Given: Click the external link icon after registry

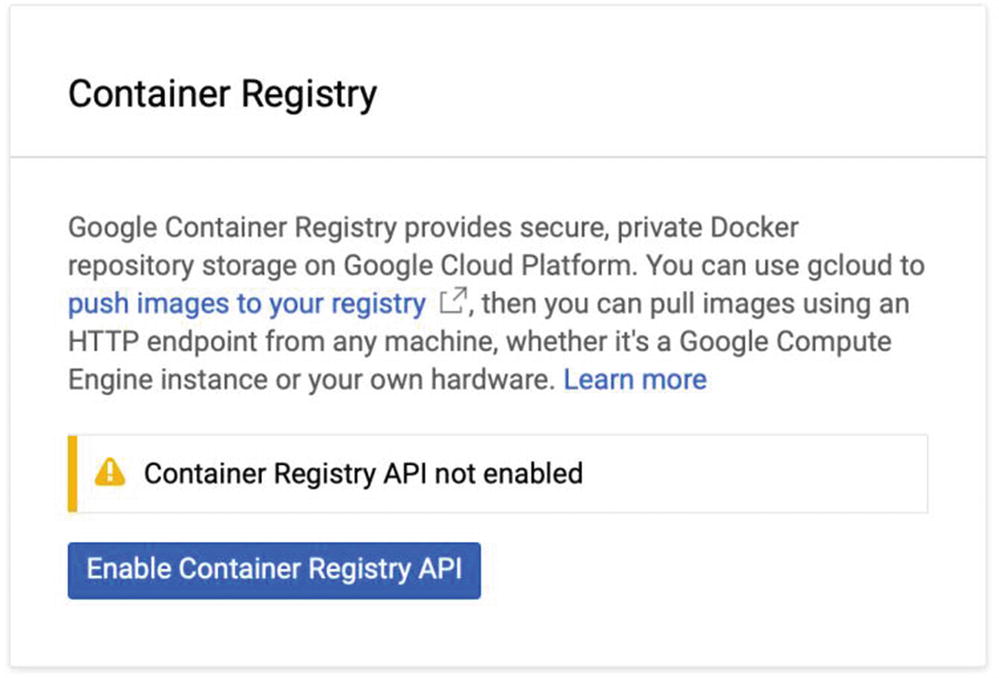Looking at the screenshot, I should click(x=454, y=302).
